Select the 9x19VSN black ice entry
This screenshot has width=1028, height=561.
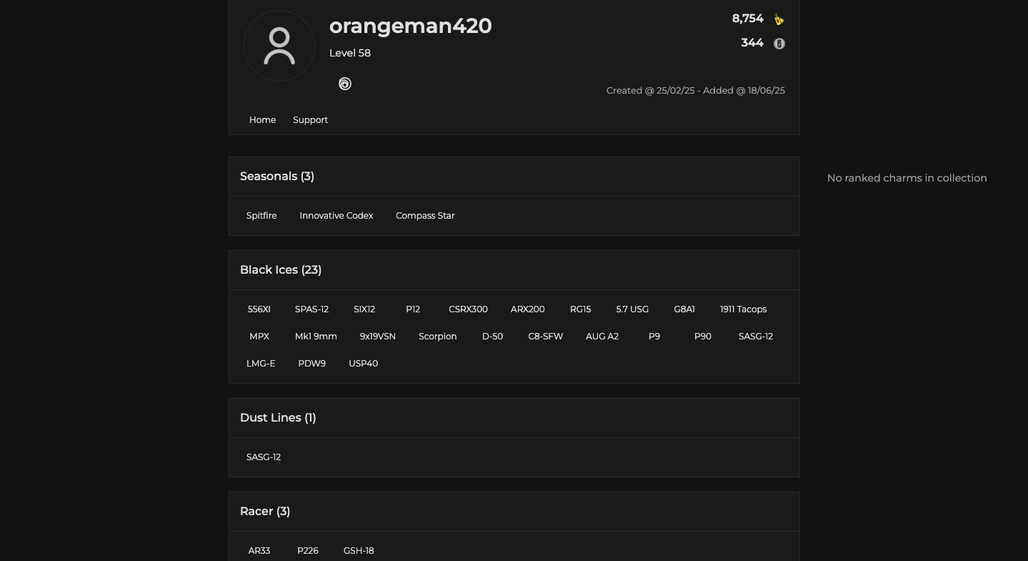point(378,336)
